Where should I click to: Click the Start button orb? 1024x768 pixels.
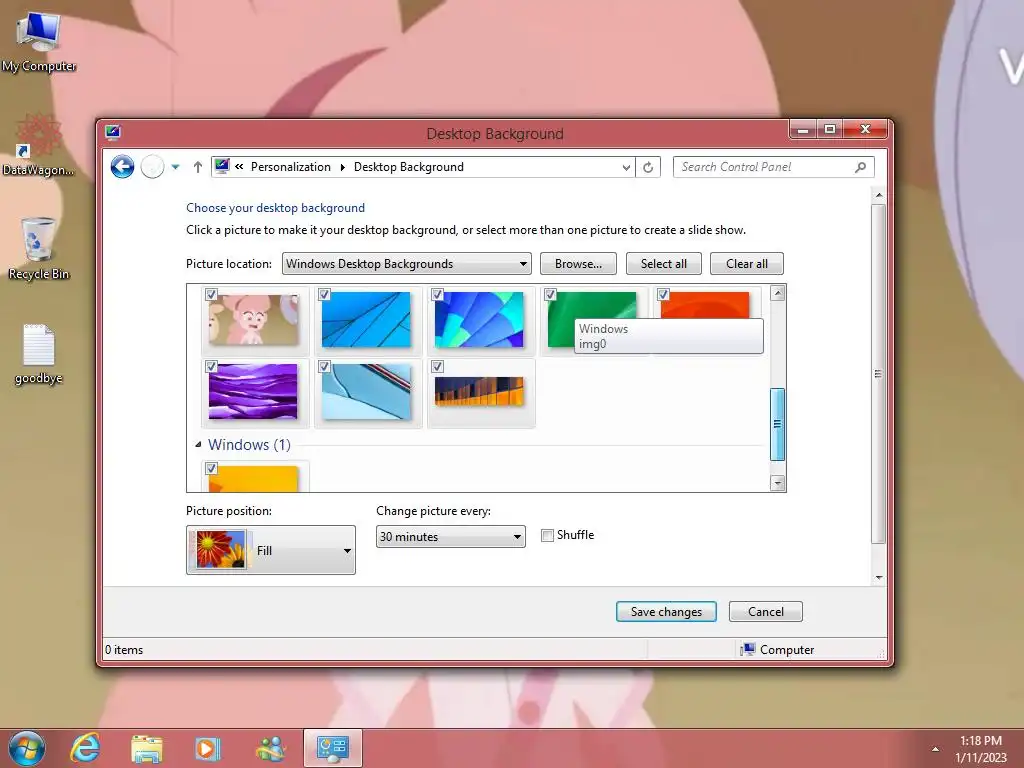click(27, 748)
